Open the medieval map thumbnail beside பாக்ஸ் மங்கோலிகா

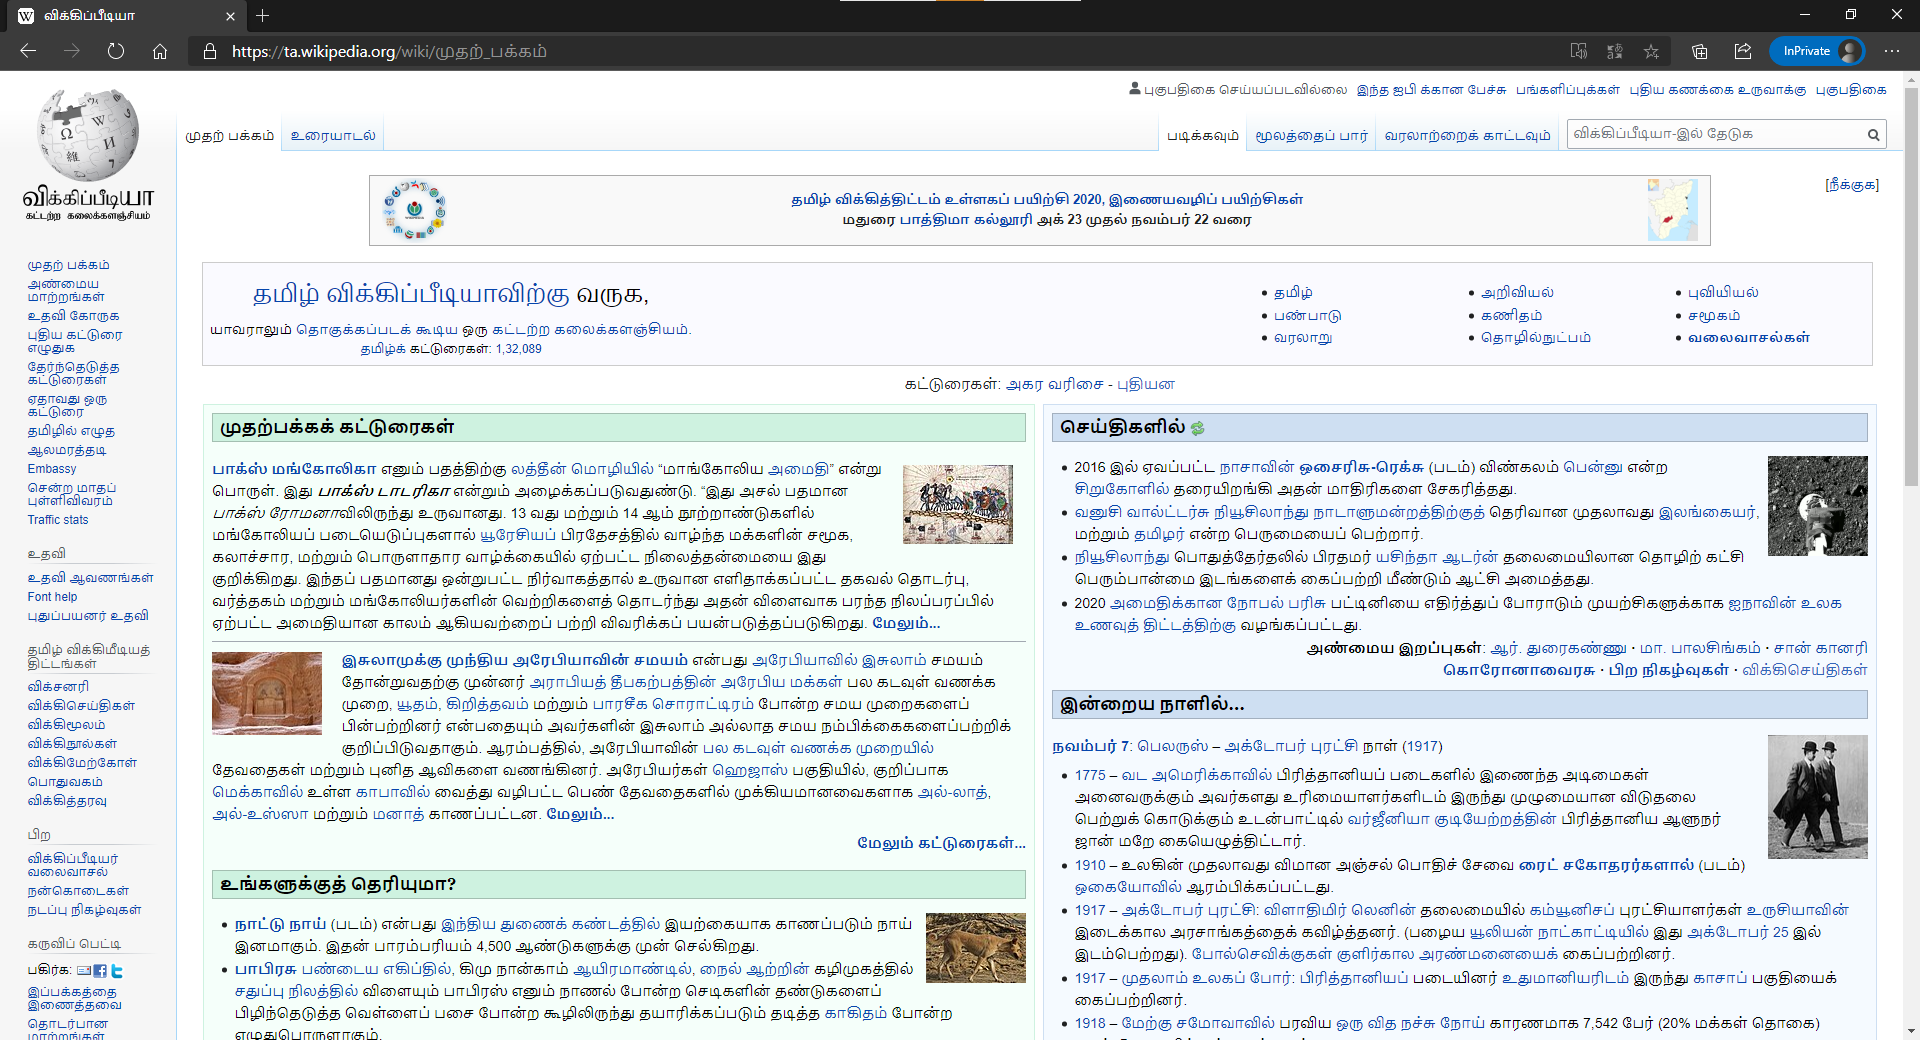point(958,504)
